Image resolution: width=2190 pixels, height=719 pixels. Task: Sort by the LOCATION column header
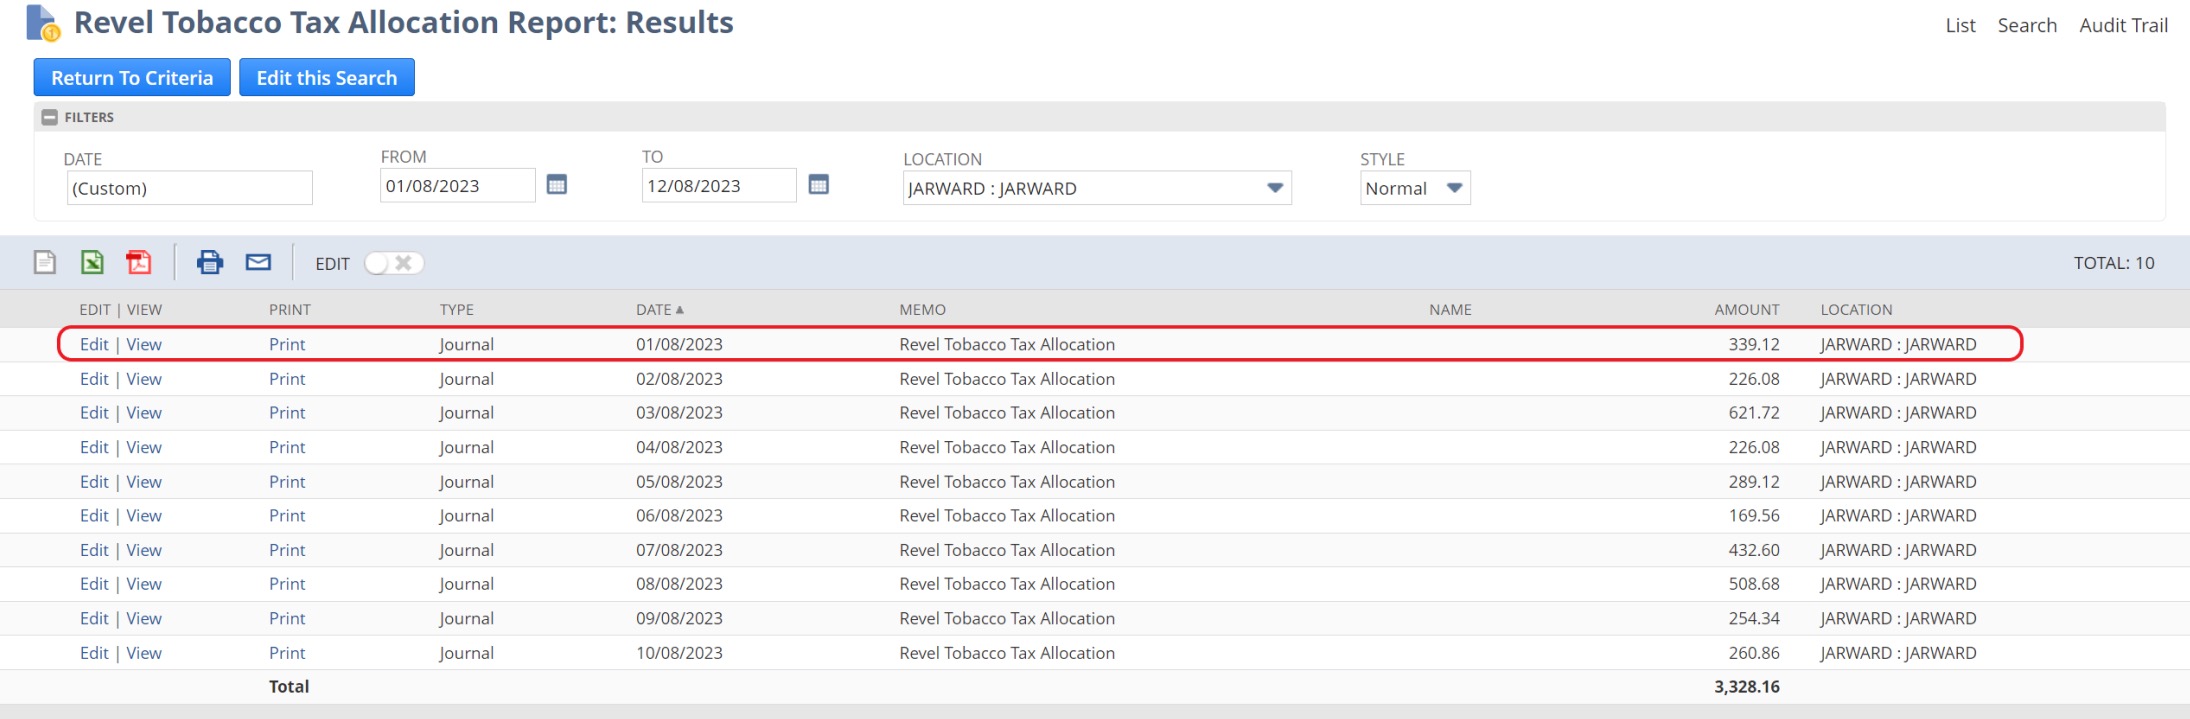[1856, 310]
